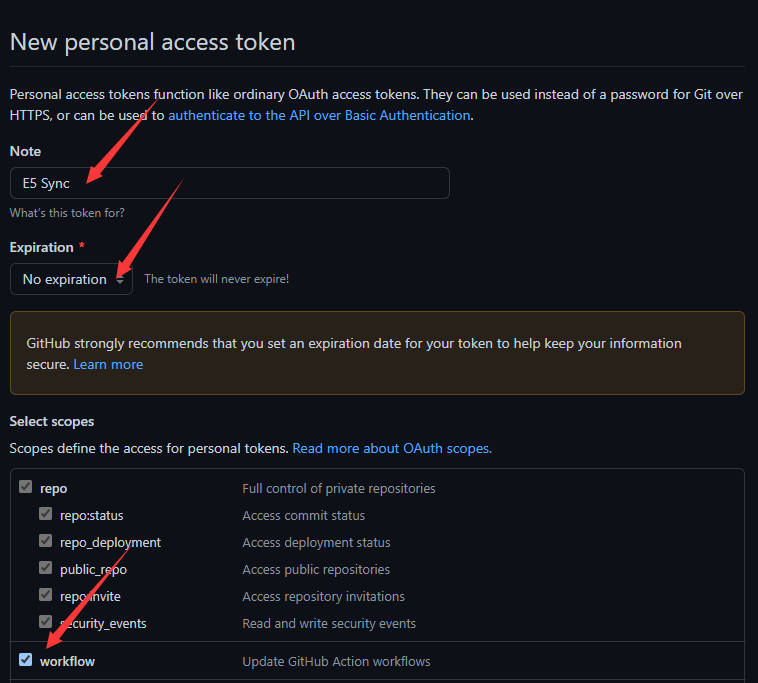Click the Note field label
Screen dimensions: 758x683
[25, 151]
